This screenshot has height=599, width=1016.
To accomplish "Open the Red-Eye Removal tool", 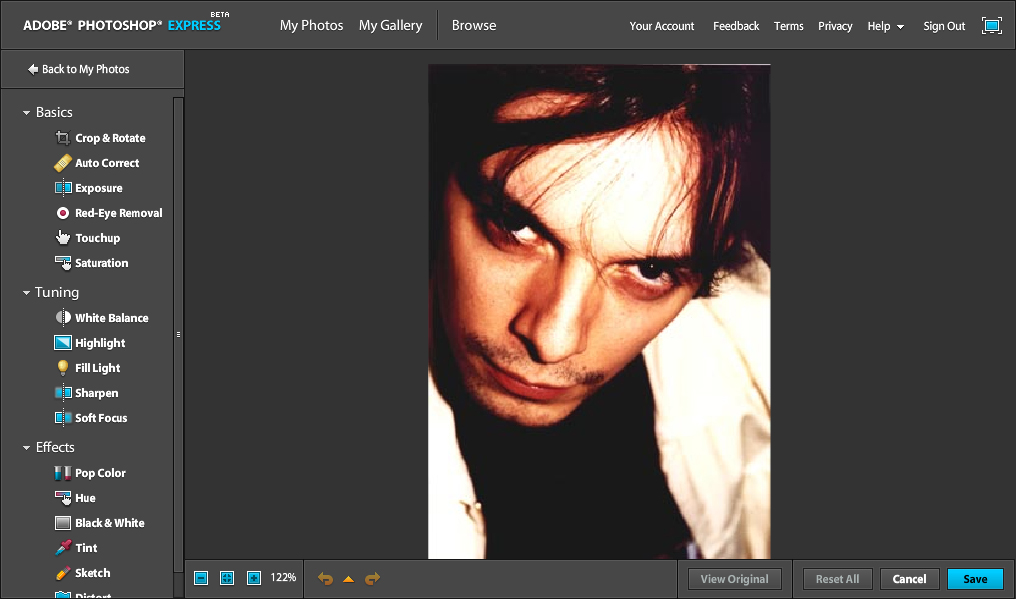I will (117, 213).
